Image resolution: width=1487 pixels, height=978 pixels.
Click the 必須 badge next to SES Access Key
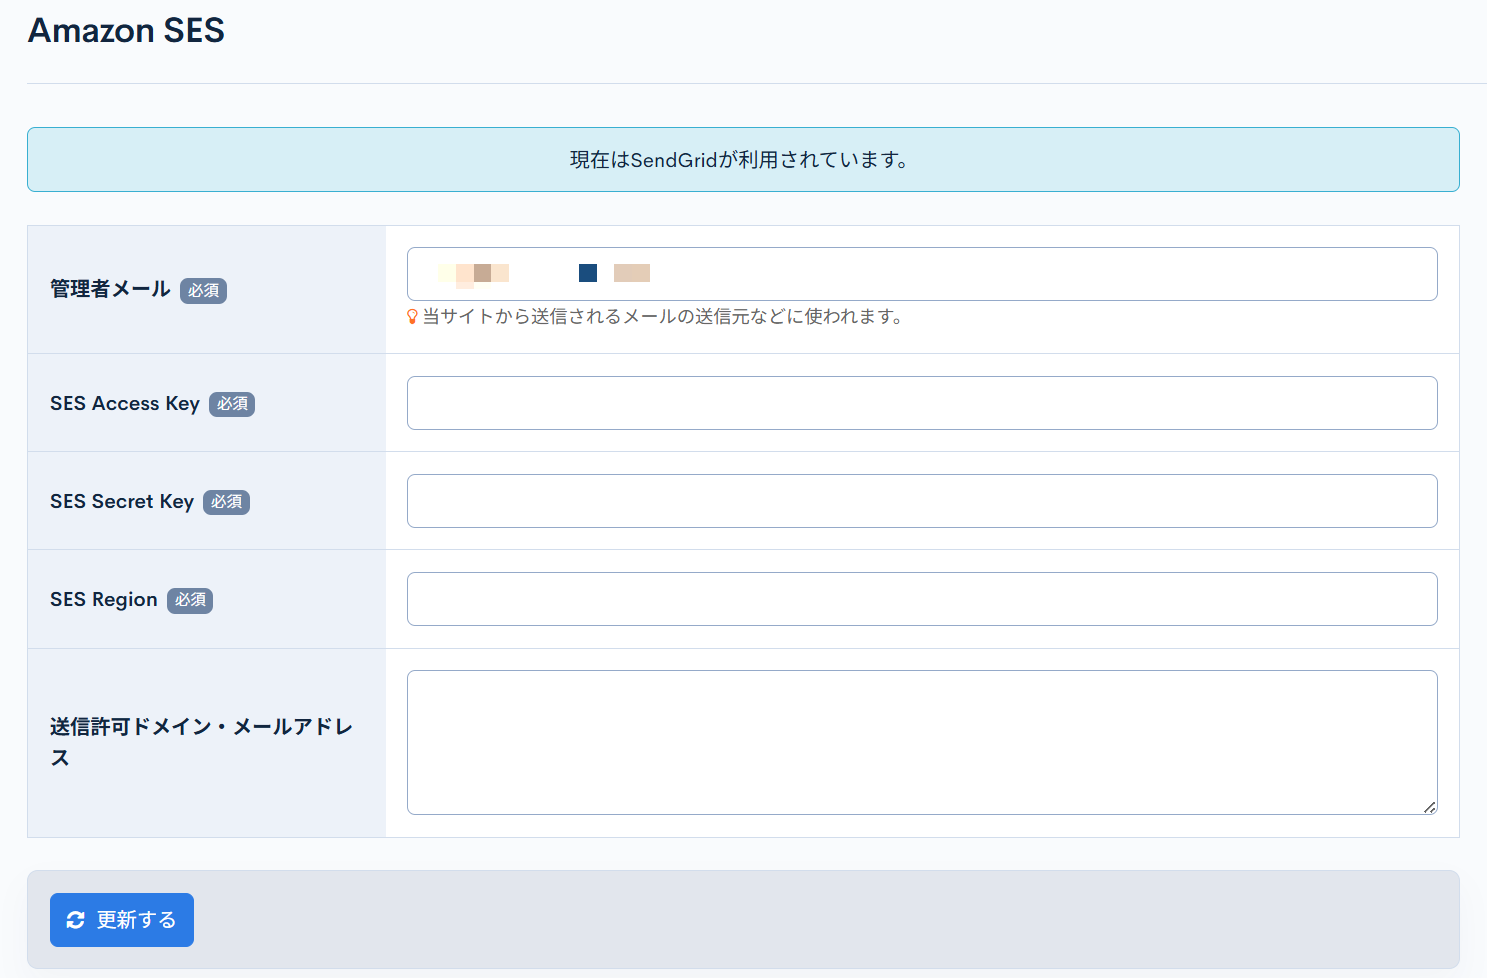232,404
